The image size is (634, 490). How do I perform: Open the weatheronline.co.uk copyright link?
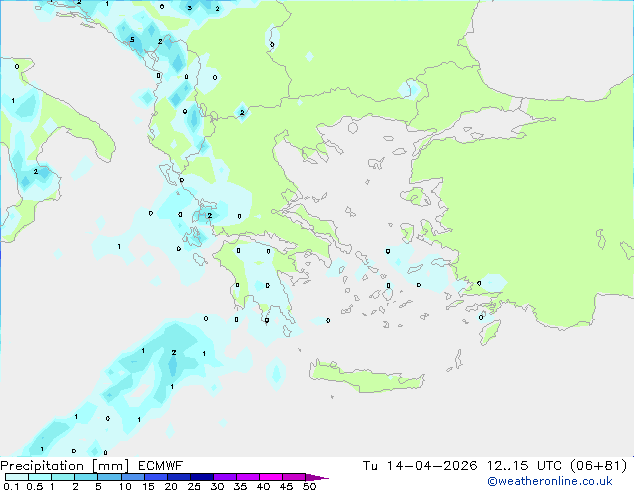(550, 481)
